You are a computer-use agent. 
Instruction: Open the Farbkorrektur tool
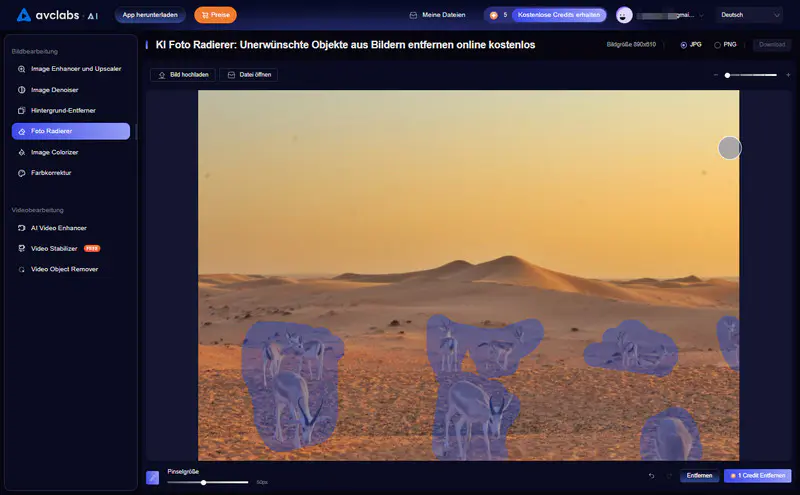[51, 173]
